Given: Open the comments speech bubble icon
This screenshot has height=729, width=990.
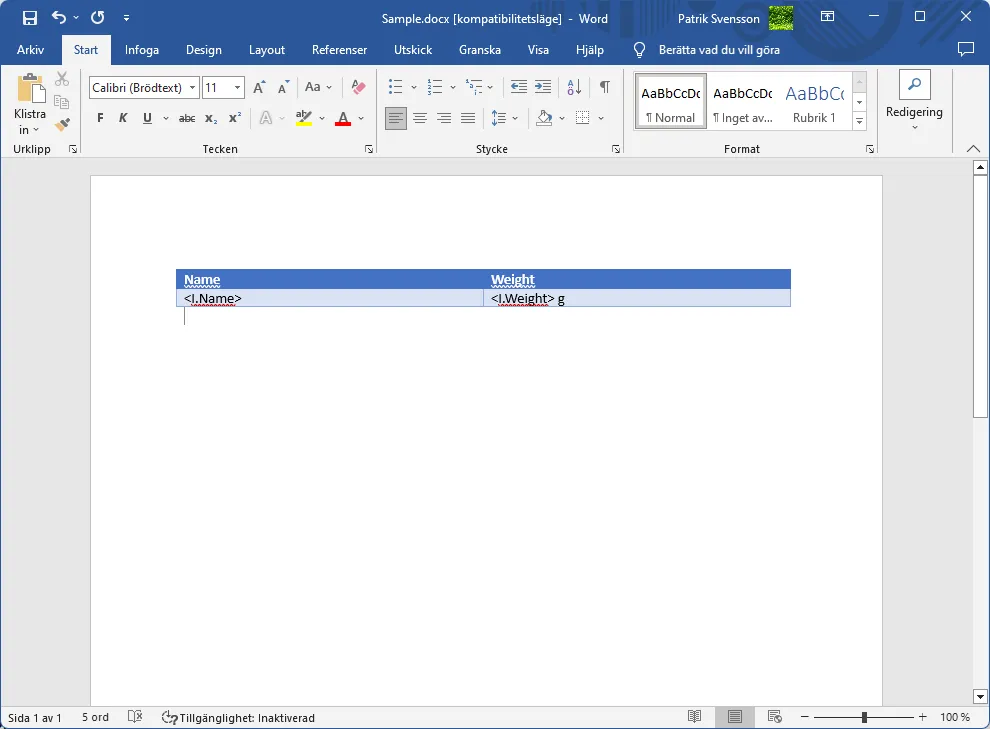Looking at the screenshot, I should tap(965, 49).
